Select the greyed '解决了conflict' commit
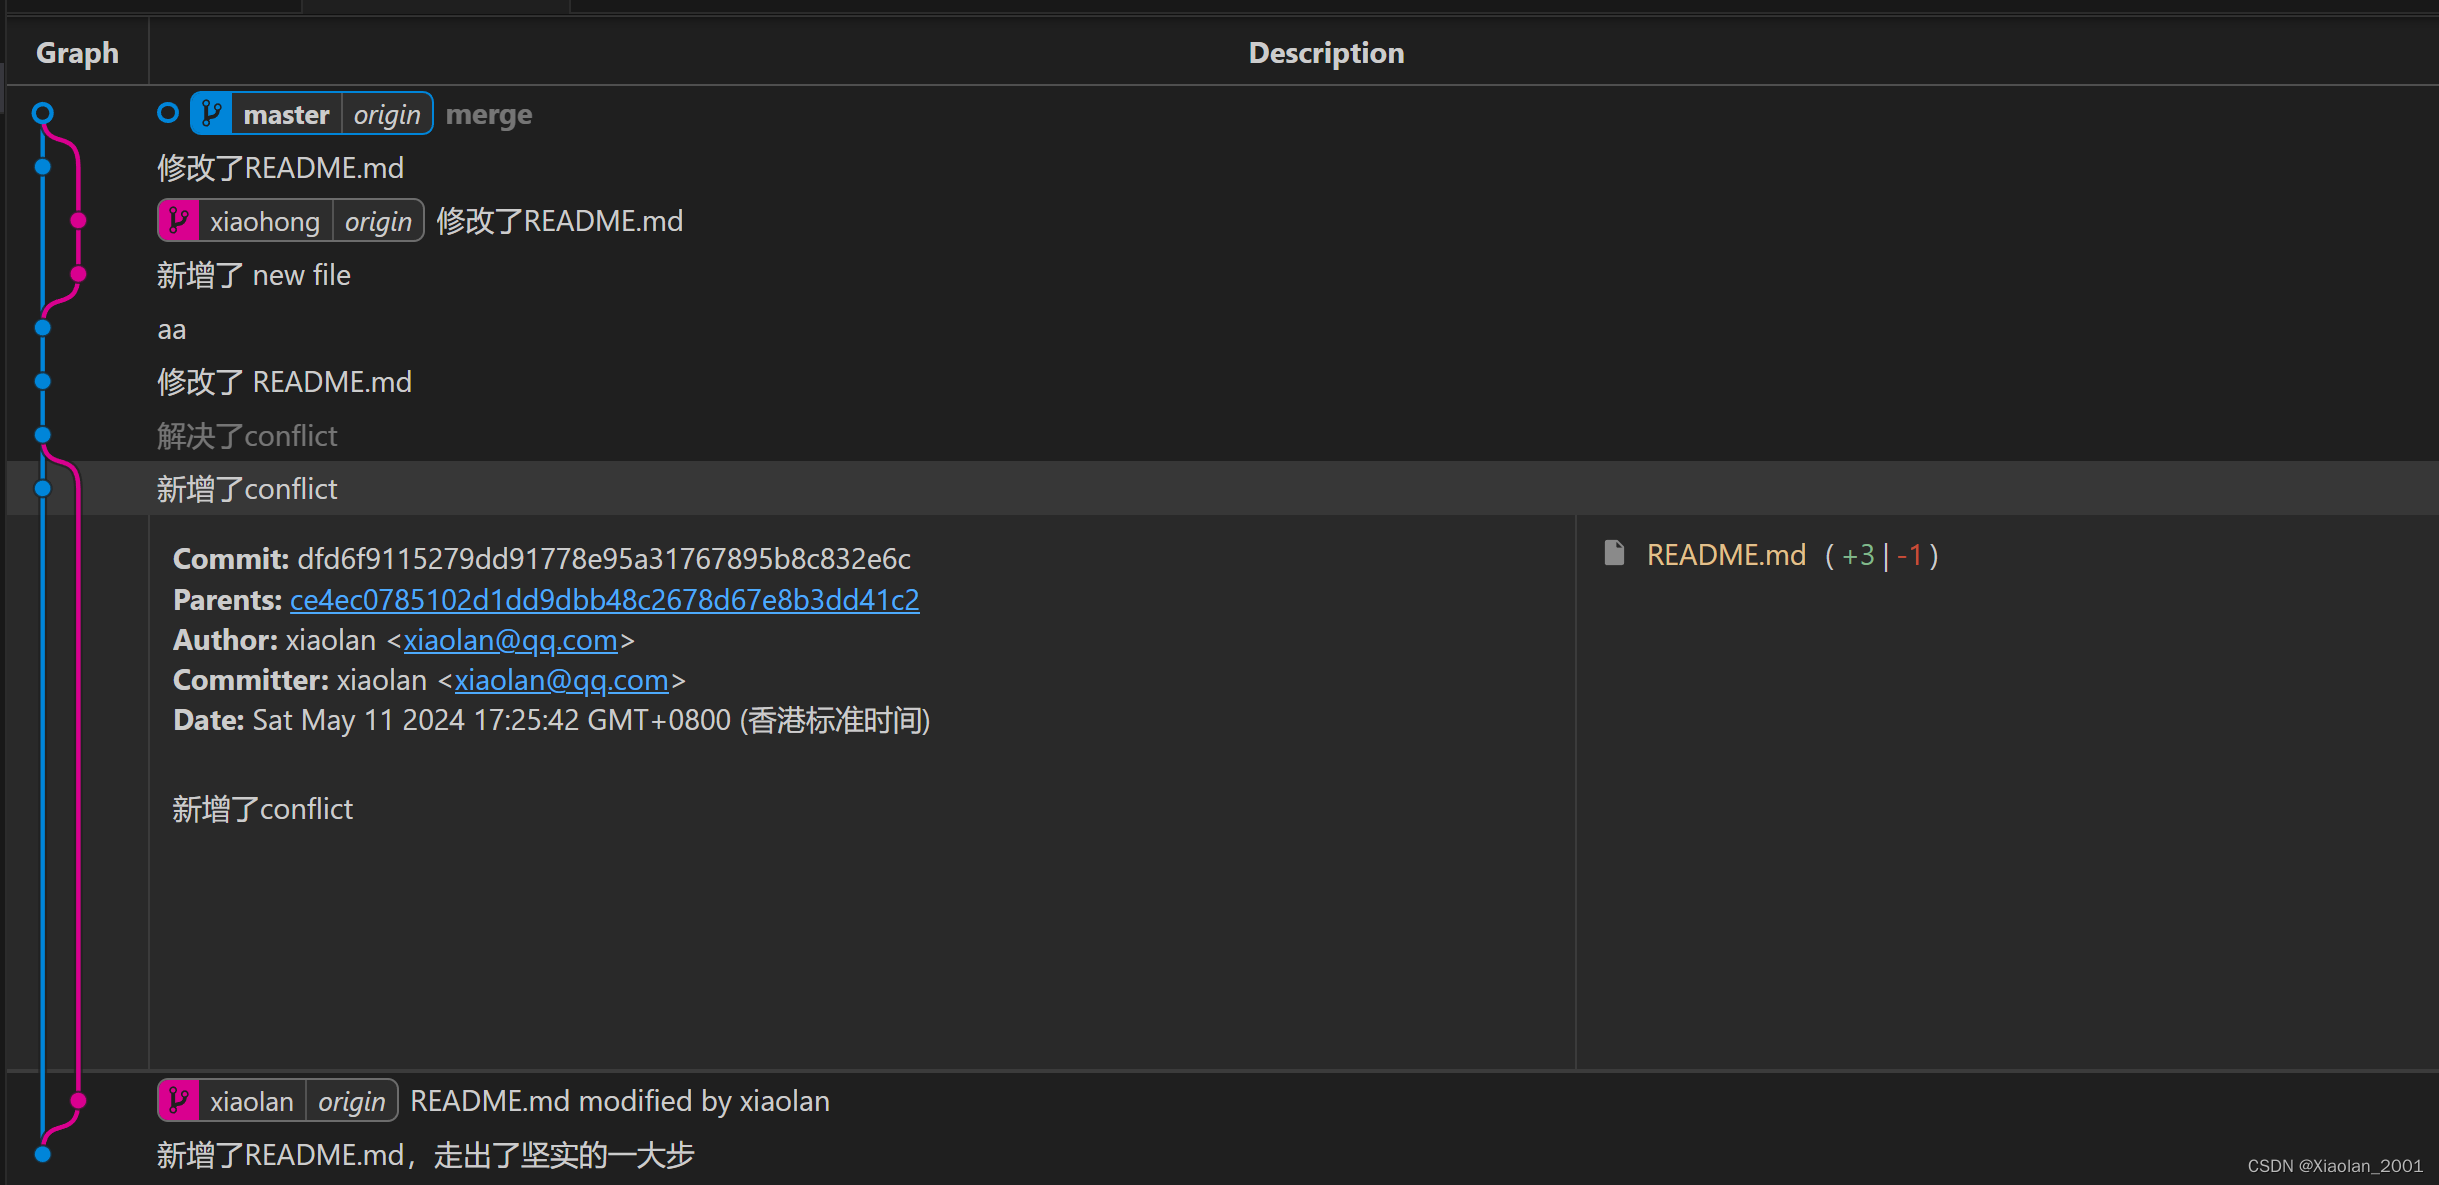This screenshot has width=2439, height=1185. (1222, 436)
